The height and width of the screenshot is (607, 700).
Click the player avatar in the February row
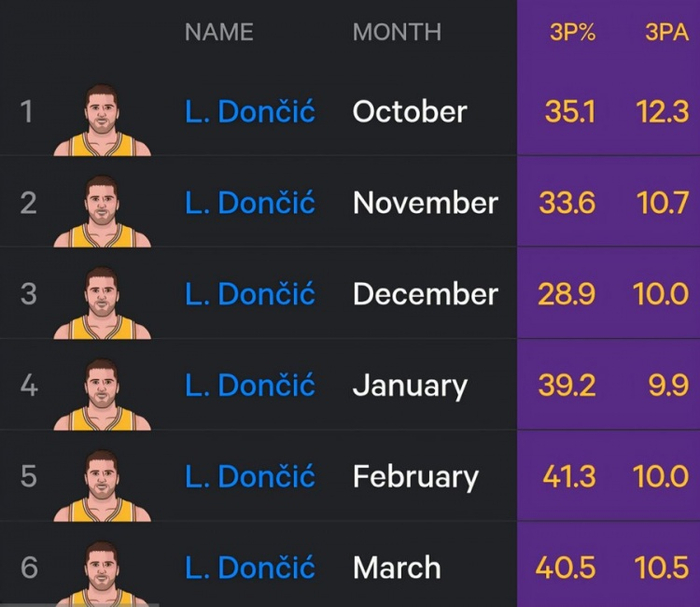point(101,485)
